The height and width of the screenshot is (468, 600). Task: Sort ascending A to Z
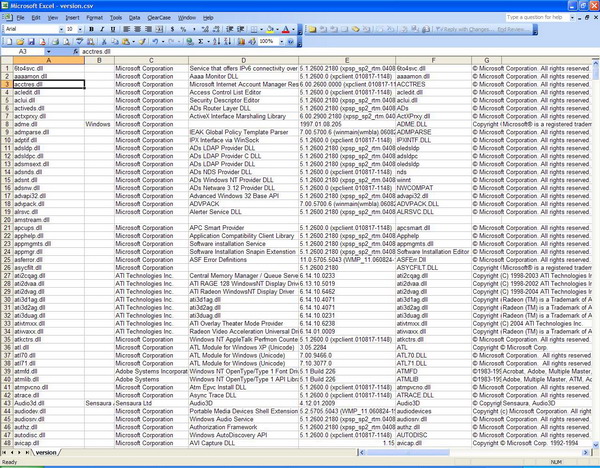(217, 42)
